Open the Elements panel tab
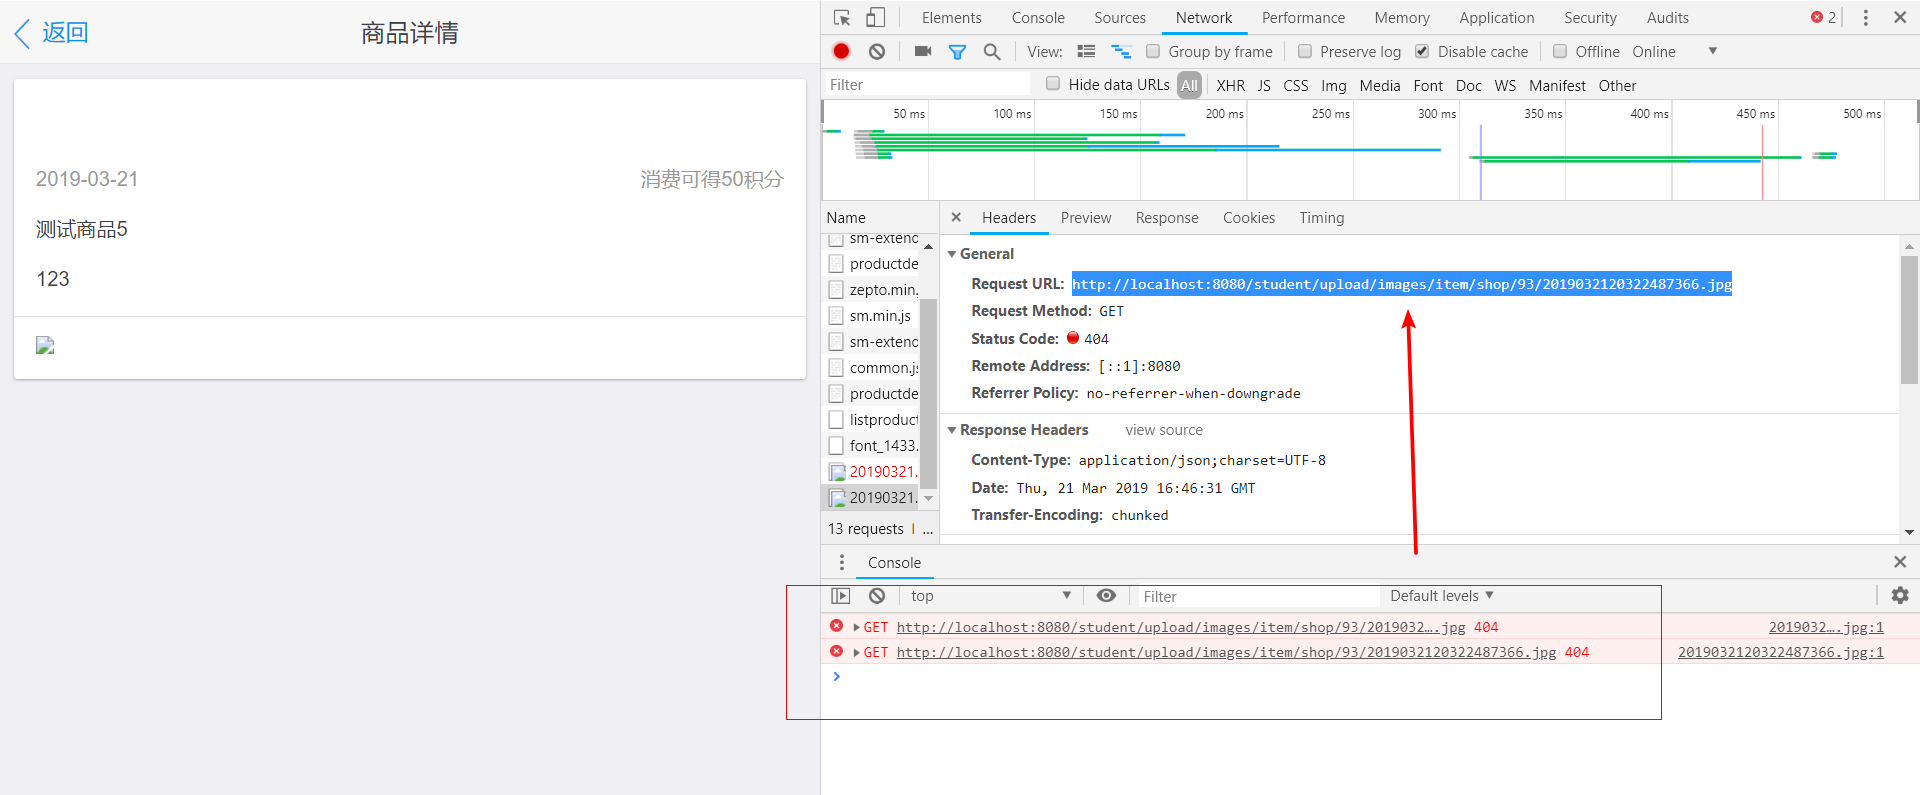 click(x=951, y=18)
